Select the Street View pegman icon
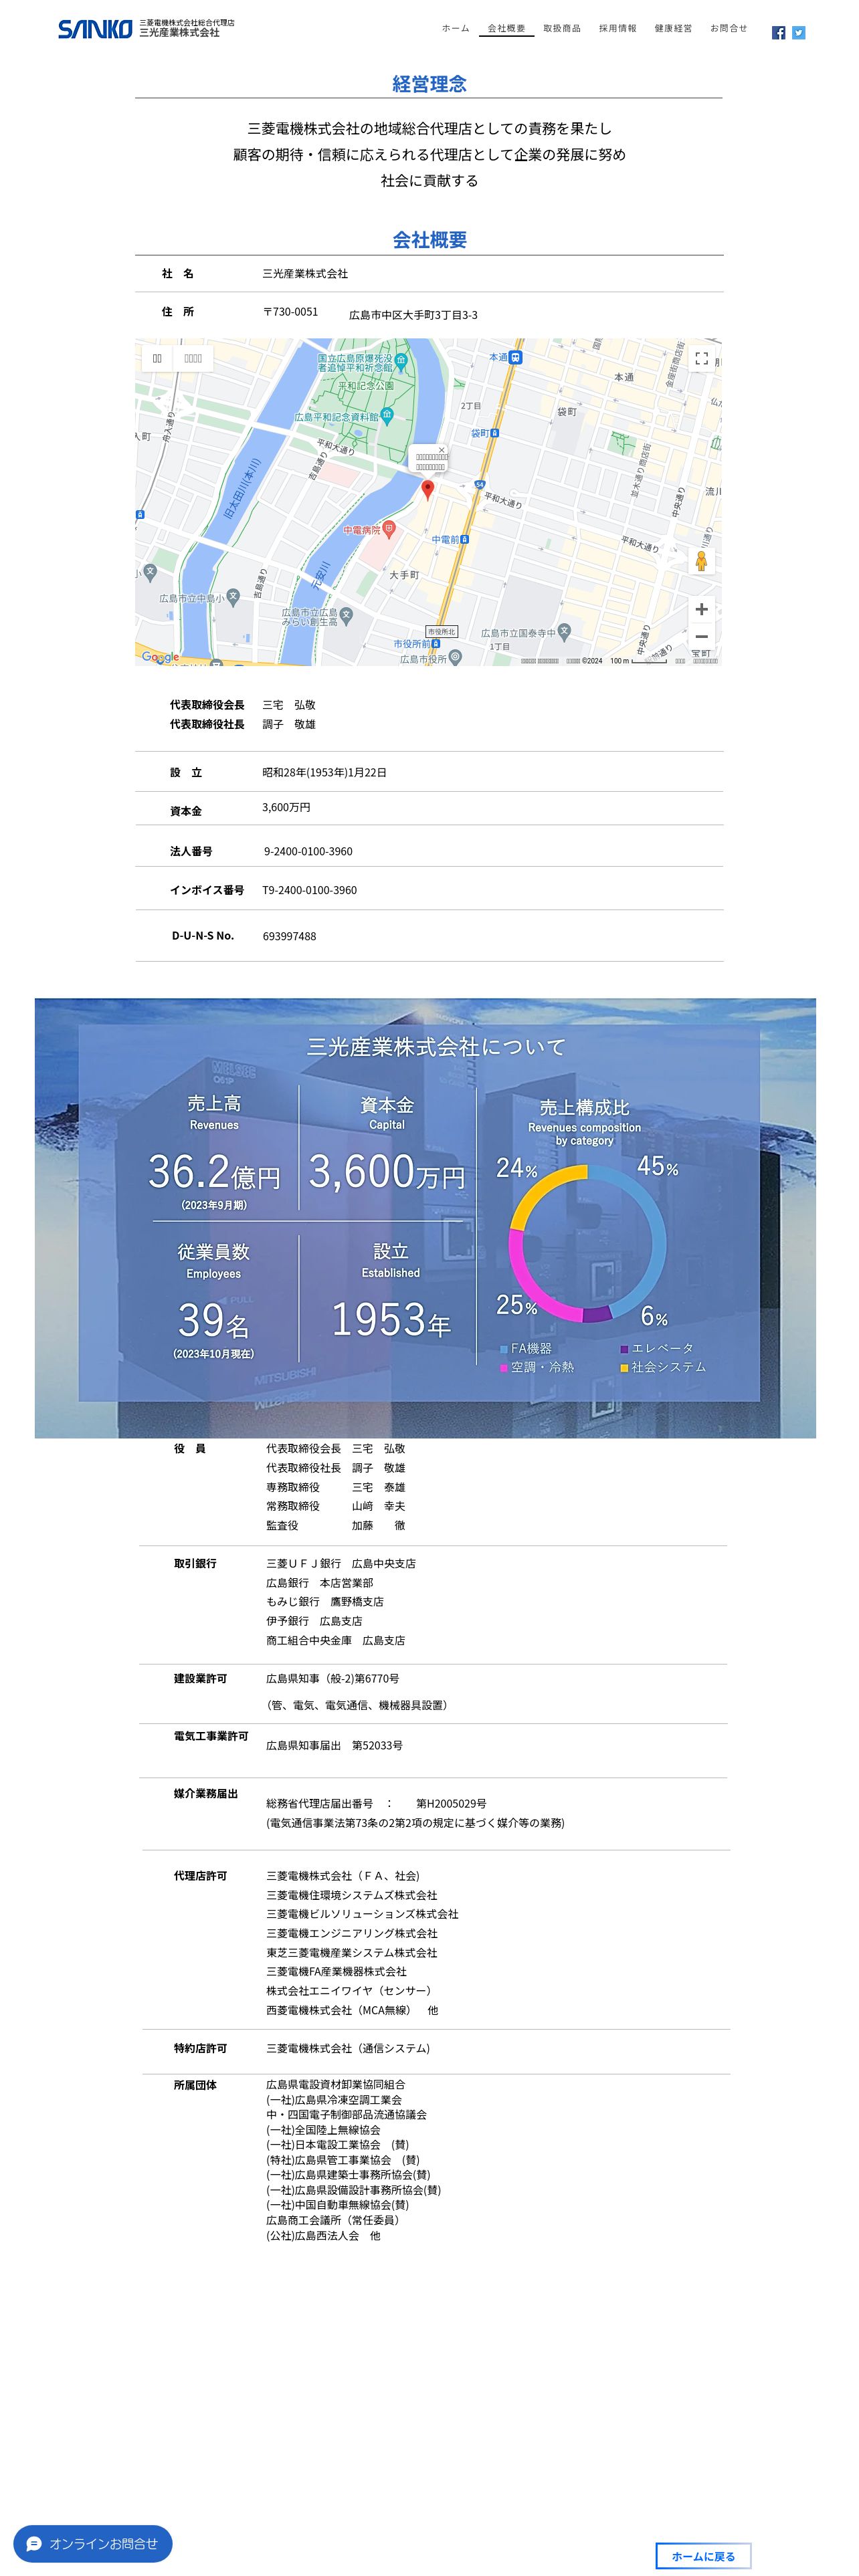 pos(701,561)
